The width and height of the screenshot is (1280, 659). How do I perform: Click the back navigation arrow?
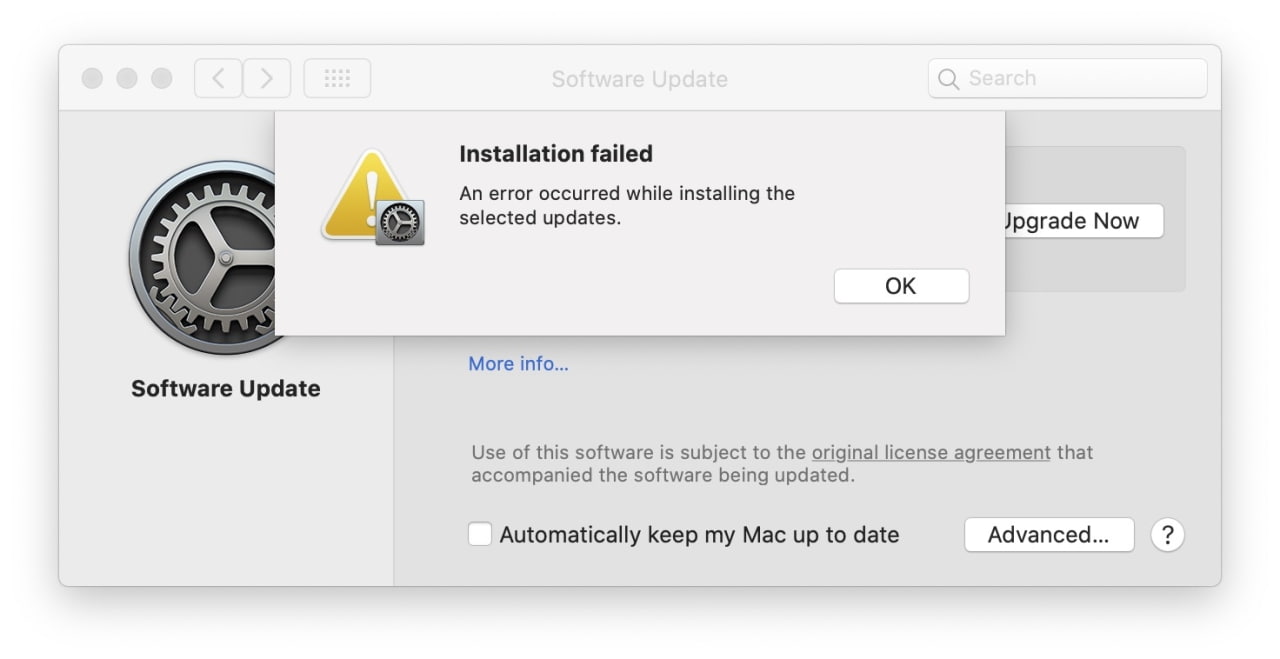point(218,77)
